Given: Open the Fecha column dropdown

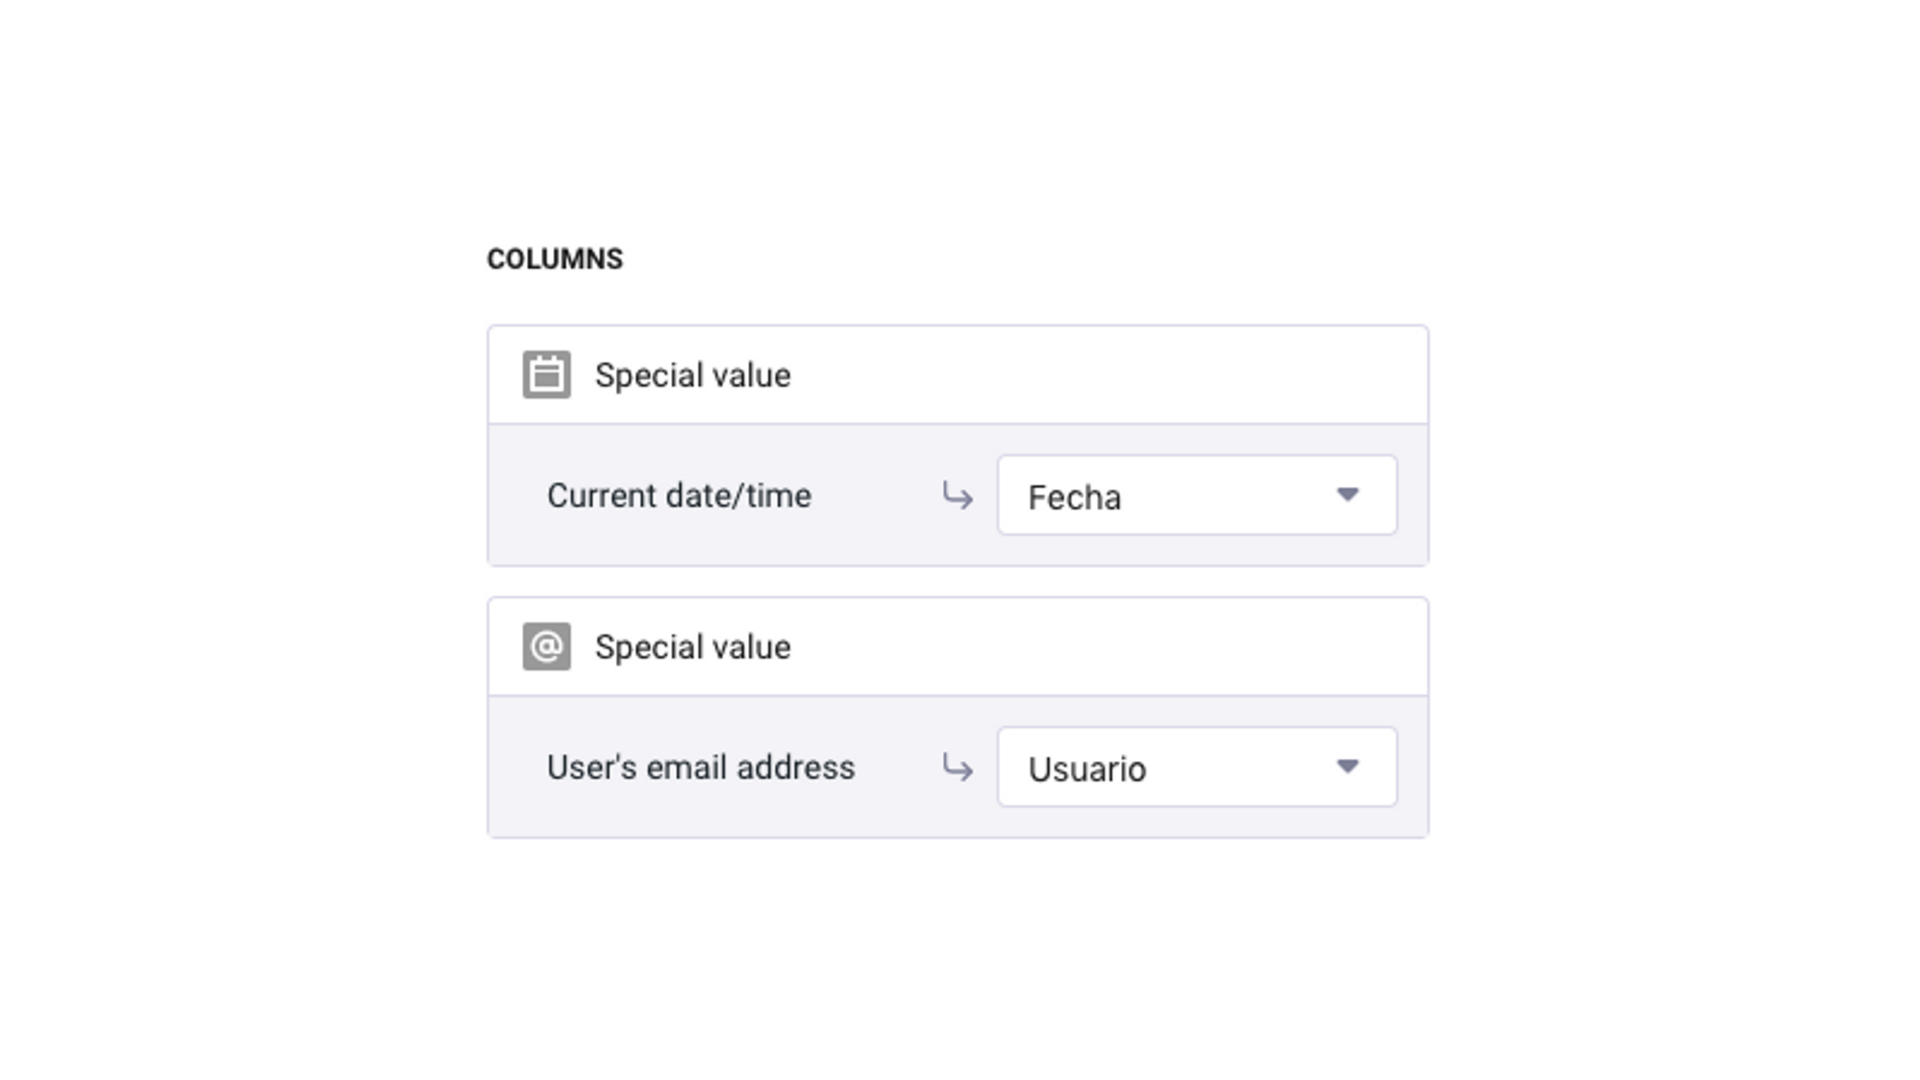Looking at the screenshot, I should pyautogui.click(x=1197, y=495).
